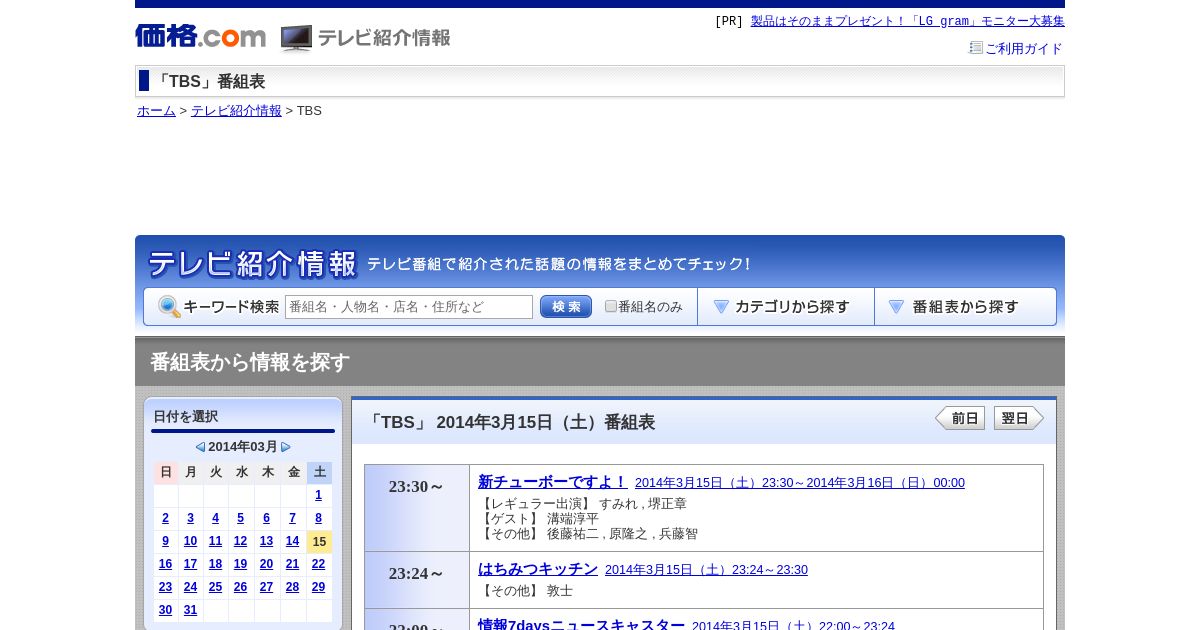
Task: Select March 8 in the calendar
Action: [319, 518]
